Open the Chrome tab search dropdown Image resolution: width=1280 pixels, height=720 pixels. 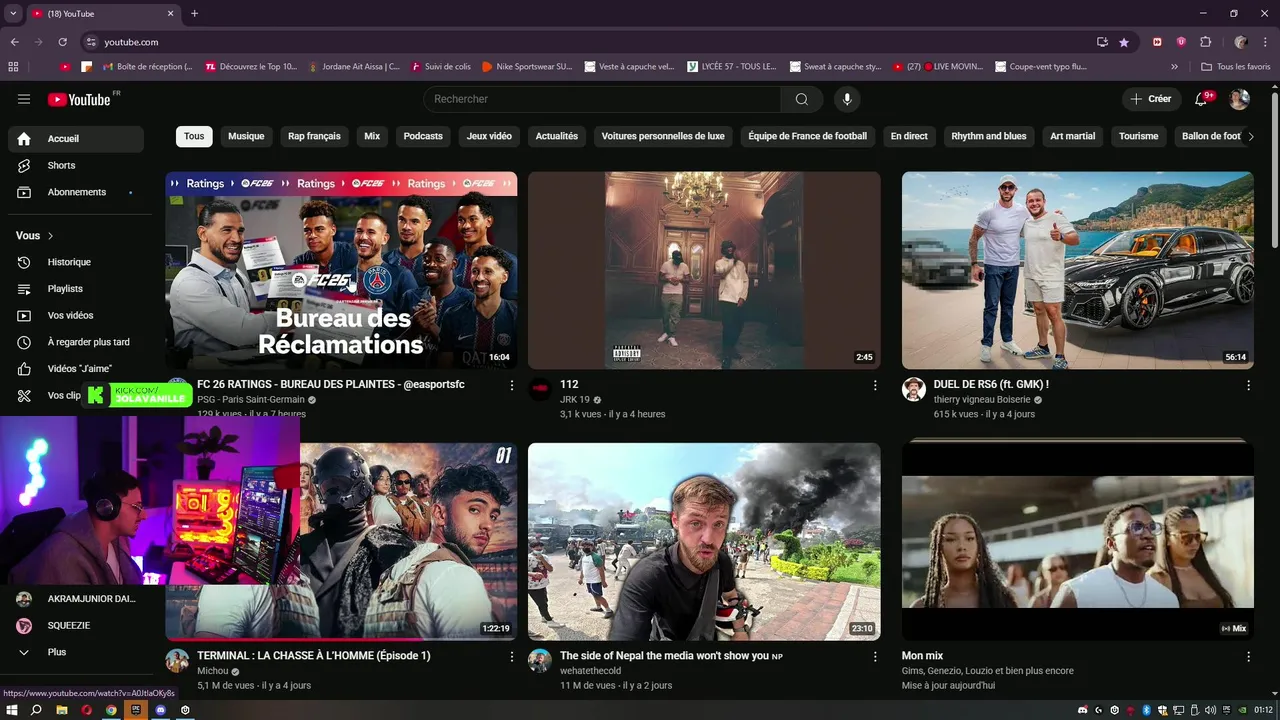click(13, 13)
